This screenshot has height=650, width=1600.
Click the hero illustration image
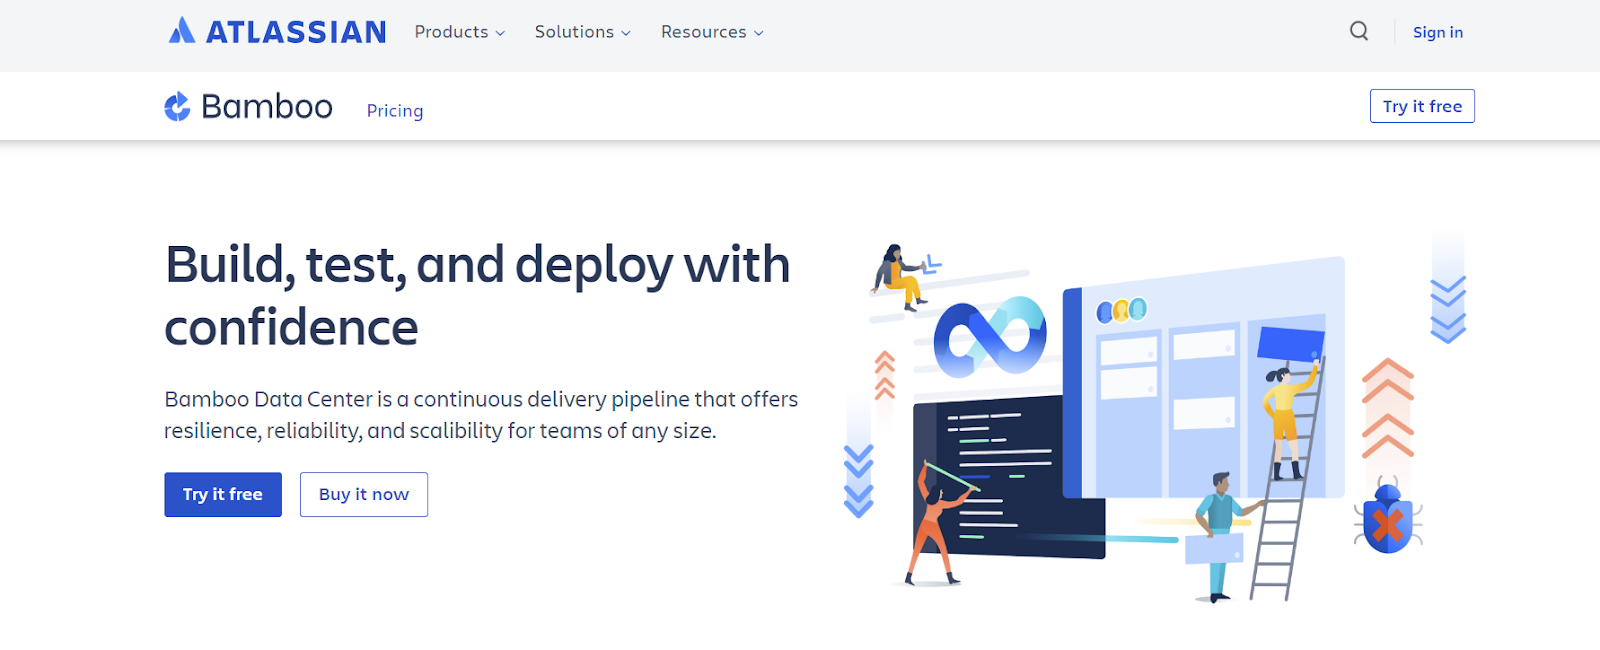coord(1155,417)
